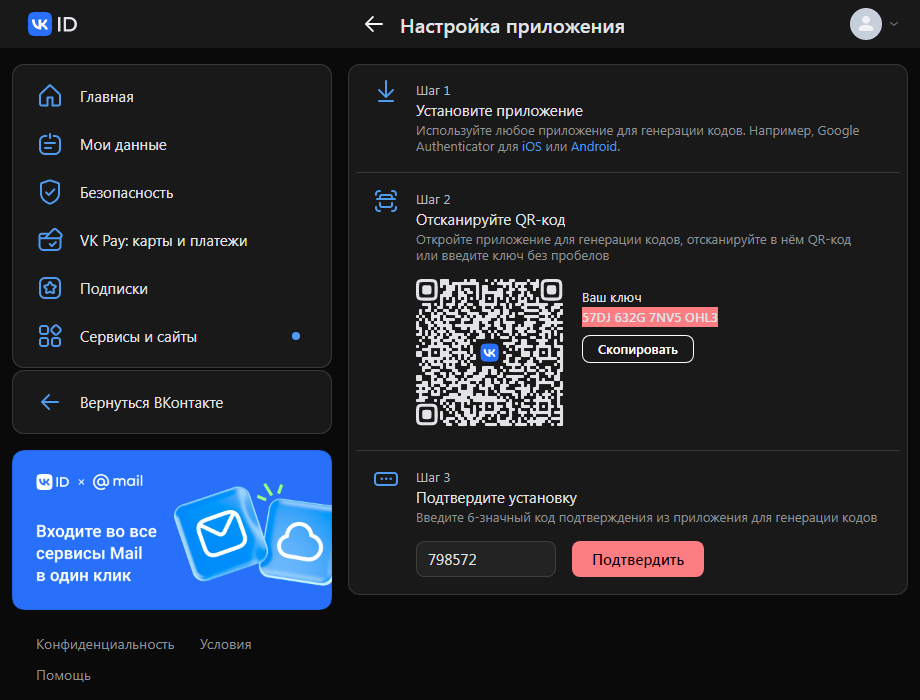
Task: Click the @mail logo in banner
Action: (118, 481)
